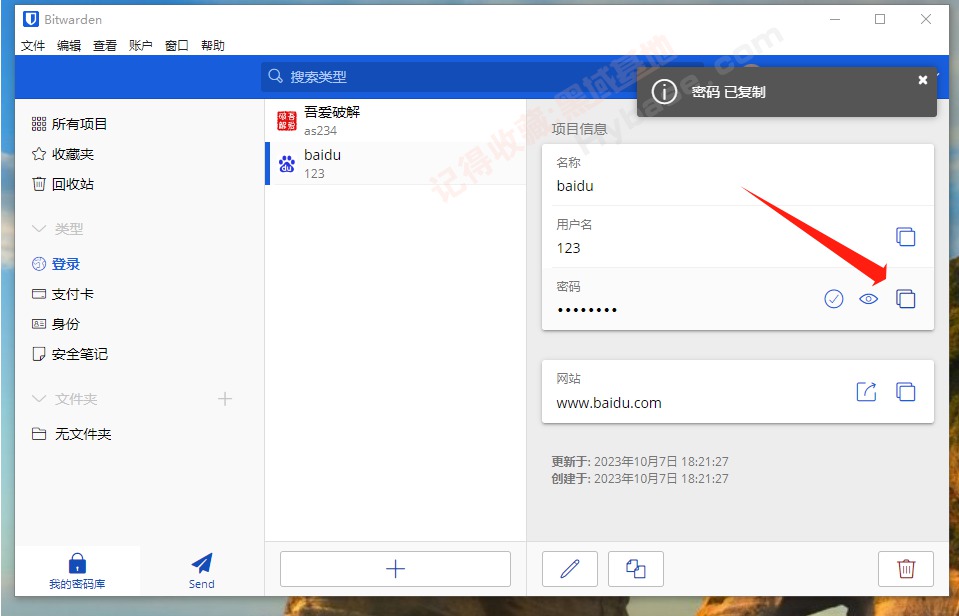The width and height of the screenshot is (959, 616).
Task: Open 我的密码库 vault tab
Action: 78,571
